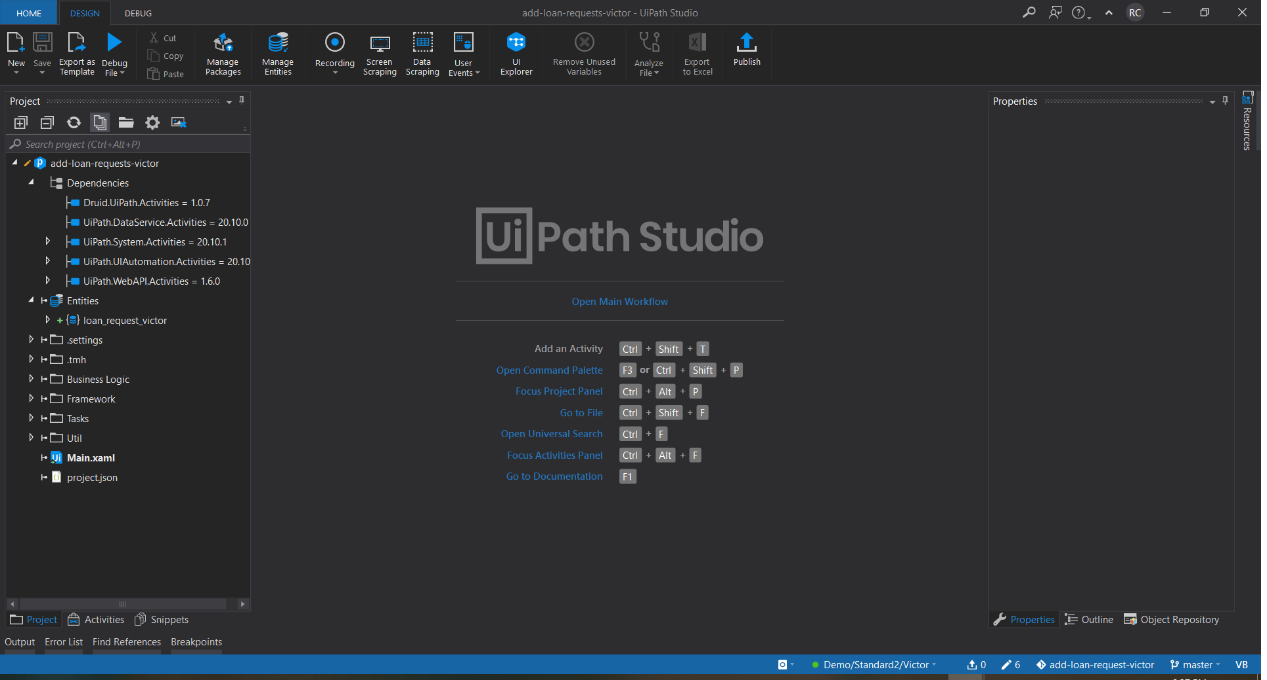Click Refresh icon in Project panel
Image resolution: width=1267 pixels, height=680 pixels.
tap(74, 122)
